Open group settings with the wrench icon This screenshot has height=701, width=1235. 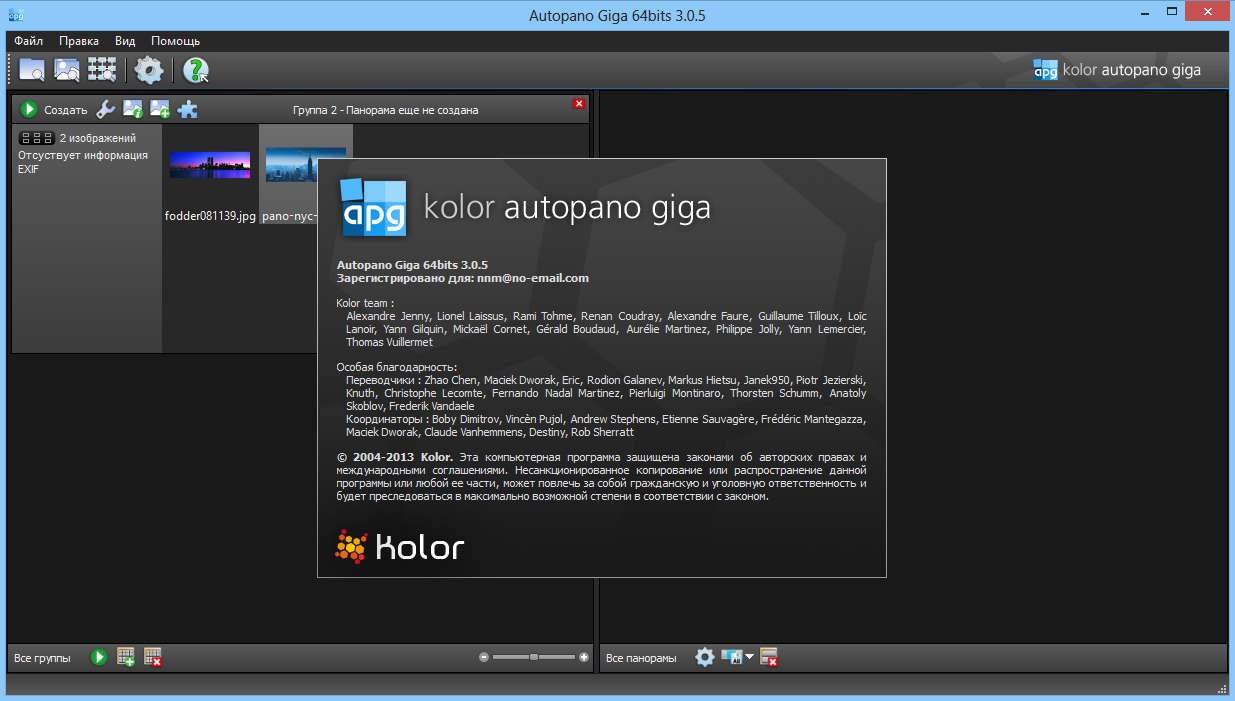pyautogui.click(x=106, y=109)
